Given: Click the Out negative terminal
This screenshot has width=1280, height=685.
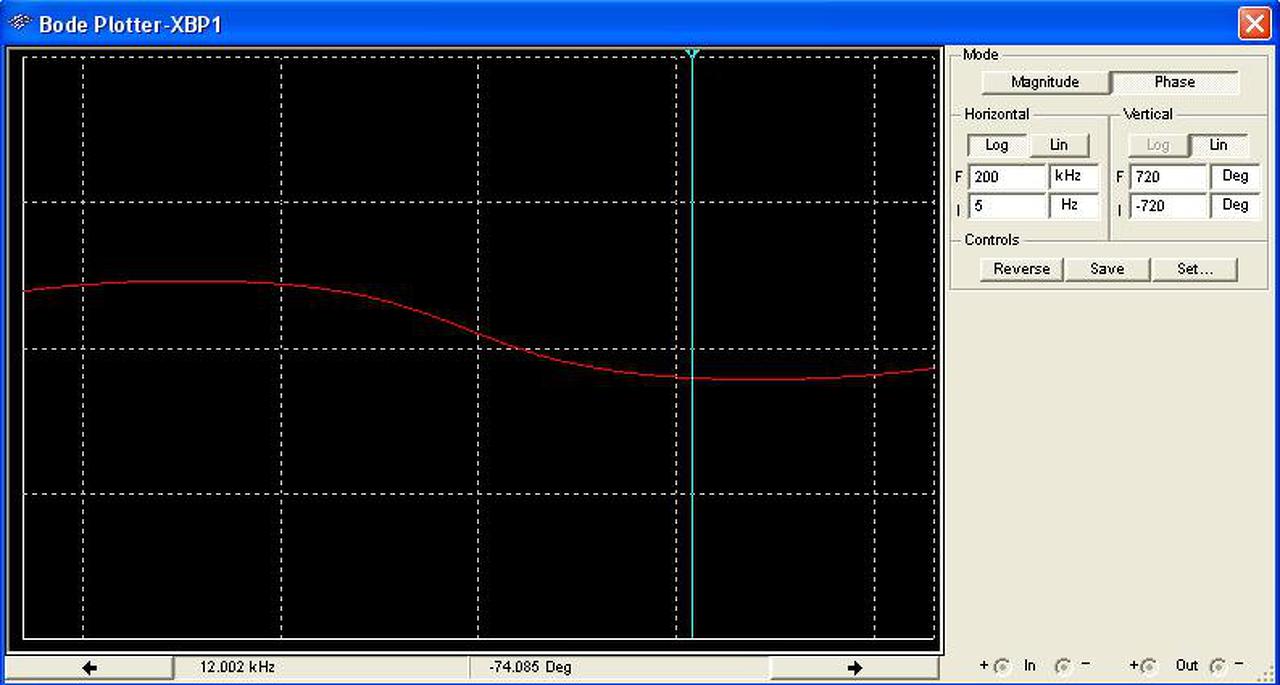Looking at the screenshot, I should coord(1217,666).
